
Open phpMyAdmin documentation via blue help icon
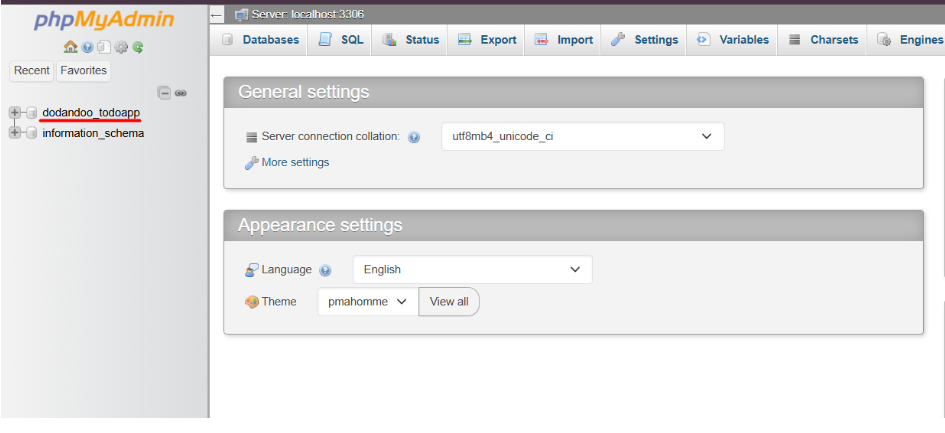(87, 47)
